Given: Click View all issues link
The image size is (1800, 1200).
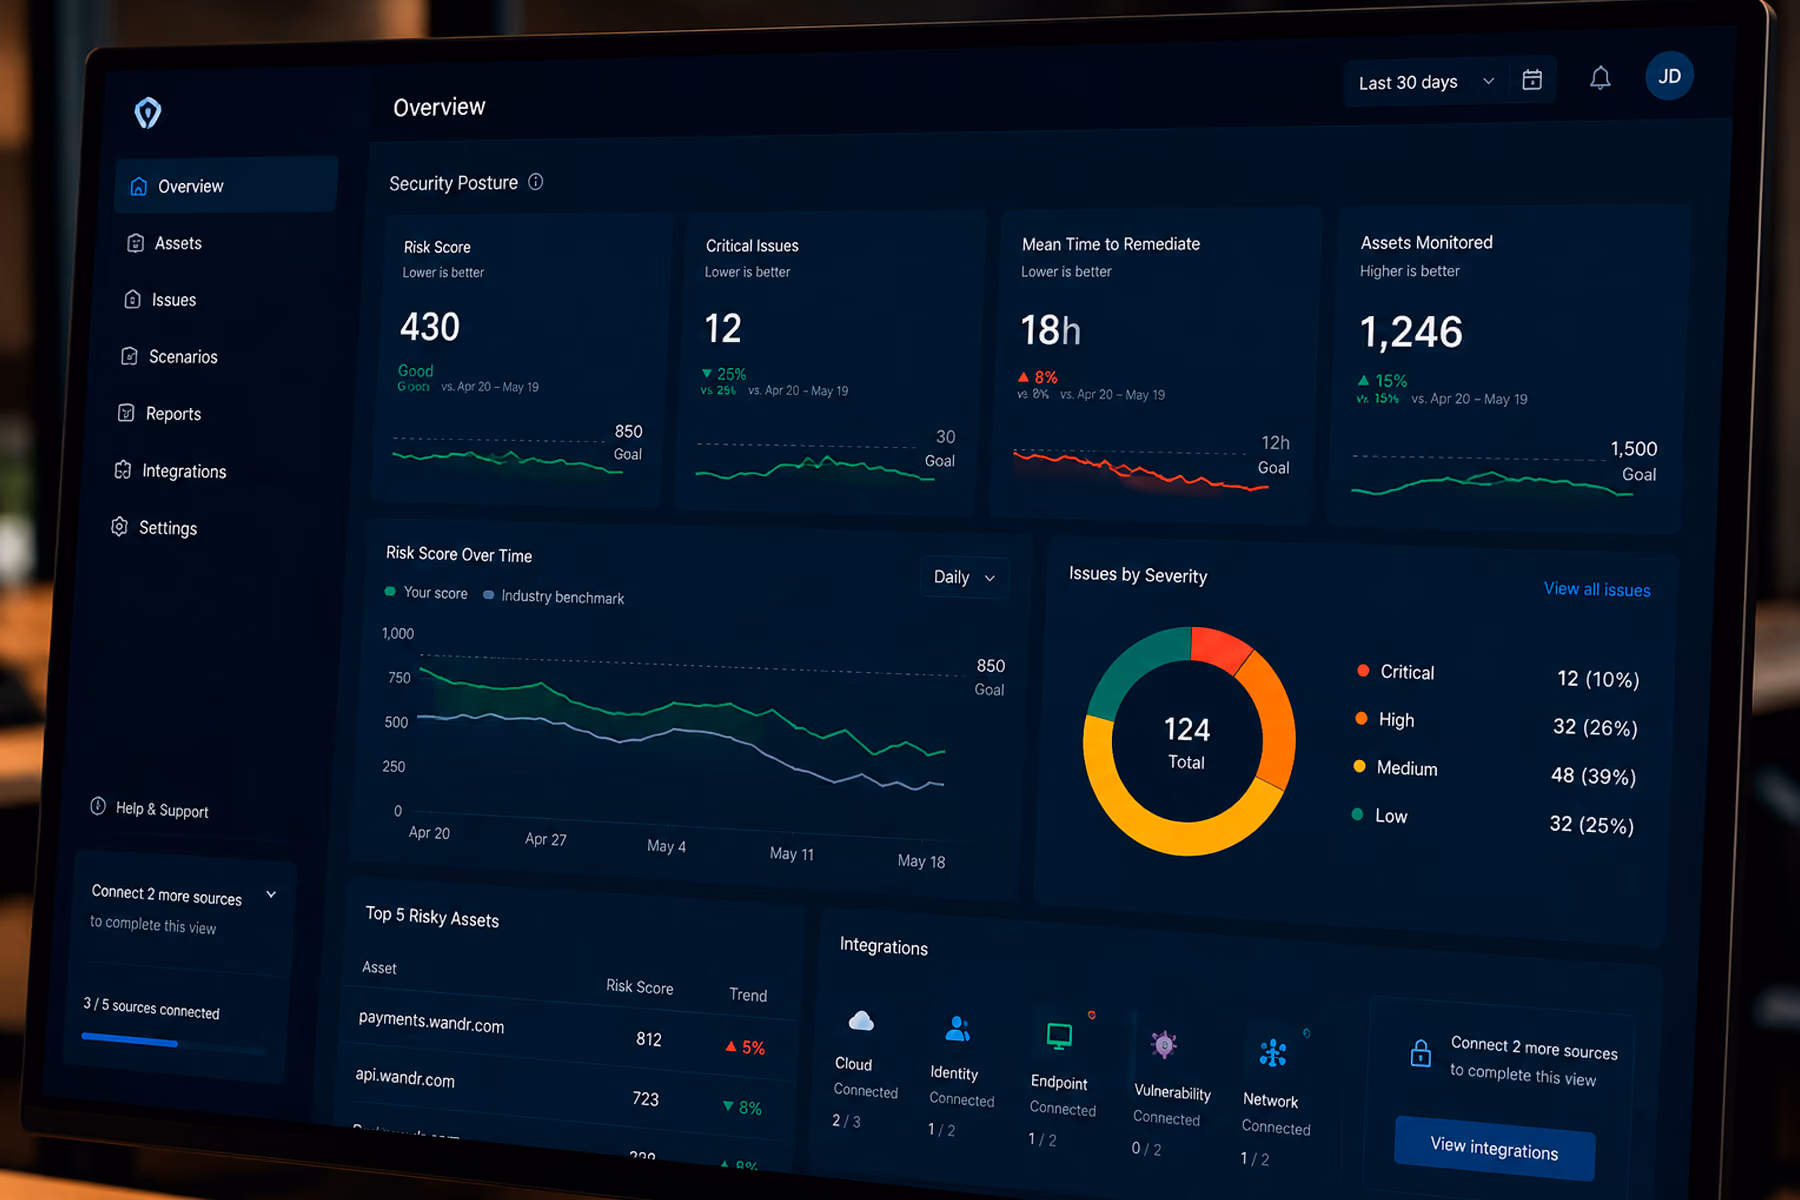Looking at the screenshot, I should pos(1597,589).
